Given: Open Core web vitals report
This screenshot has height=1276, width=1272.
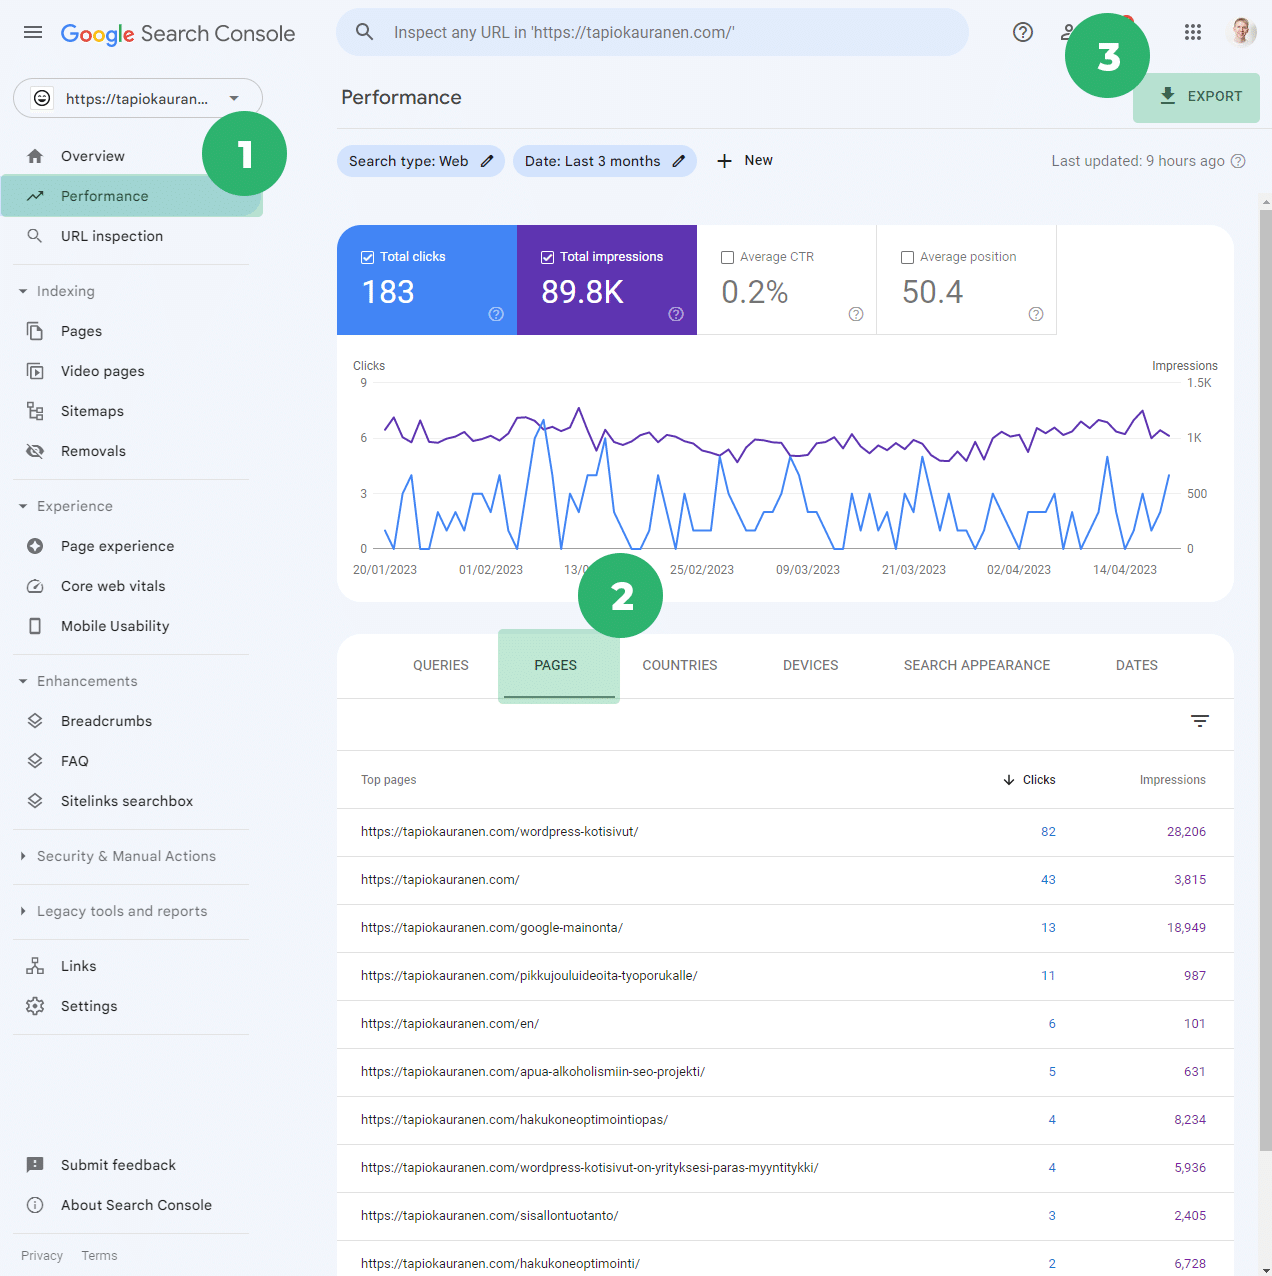Looking at the screenshot, I should 132,586.
